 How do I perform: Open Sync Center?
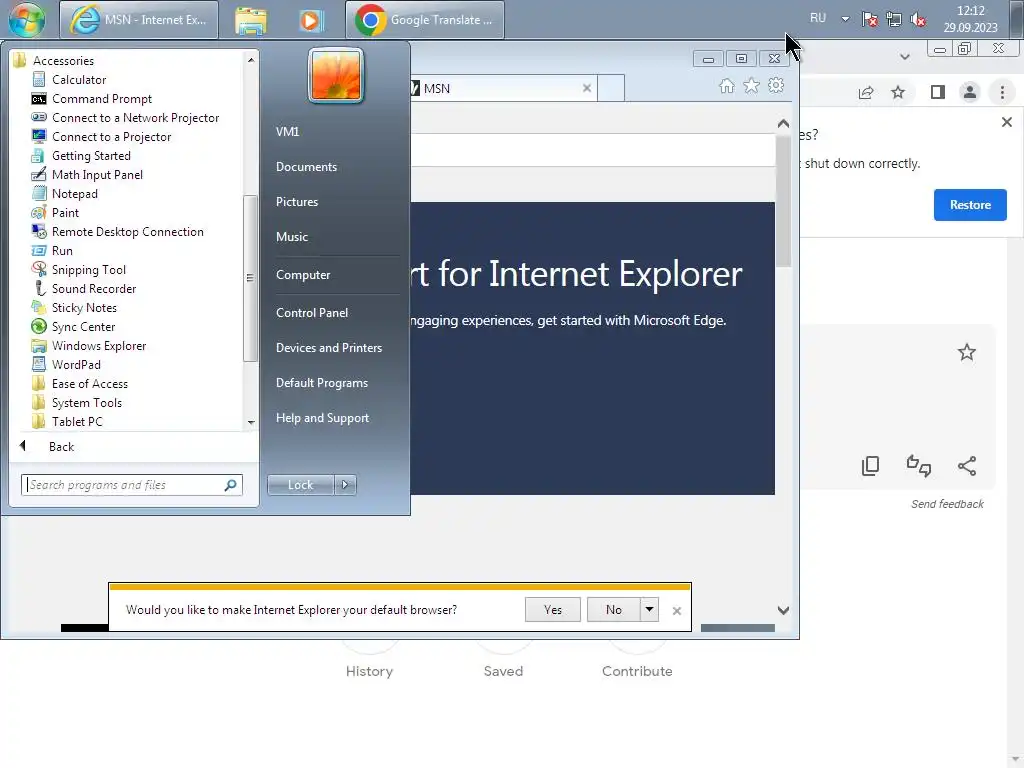[x=83, y=327]
